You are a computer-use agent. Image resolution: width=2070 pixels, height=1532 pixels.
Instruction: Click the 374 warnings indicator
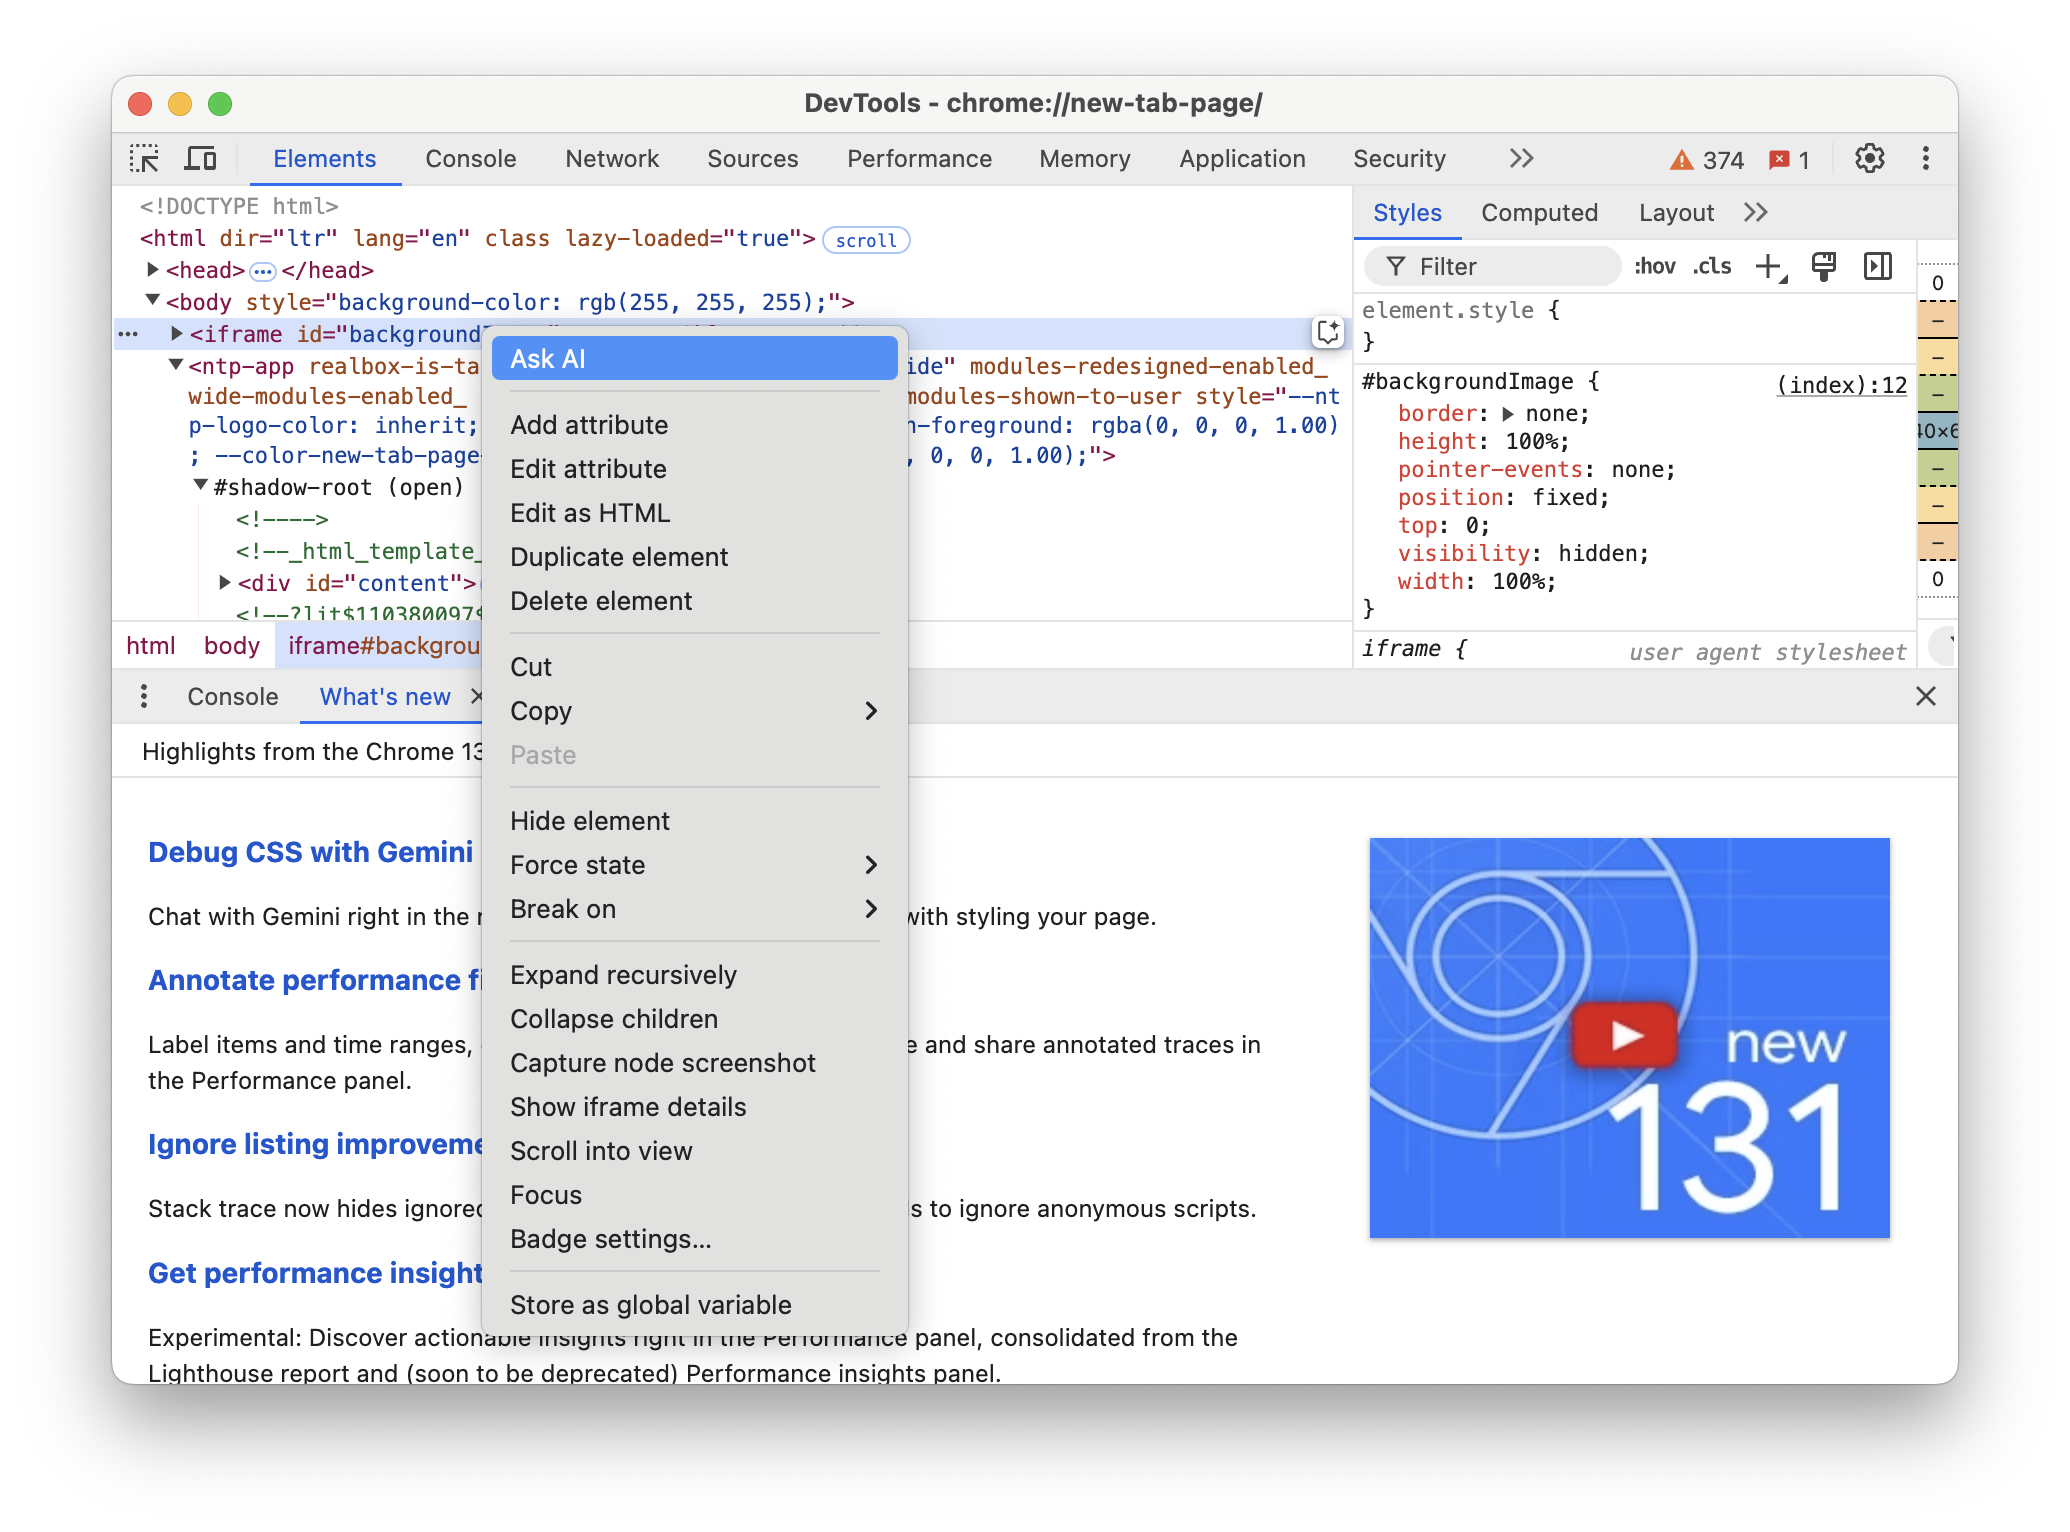[1707, 160]
